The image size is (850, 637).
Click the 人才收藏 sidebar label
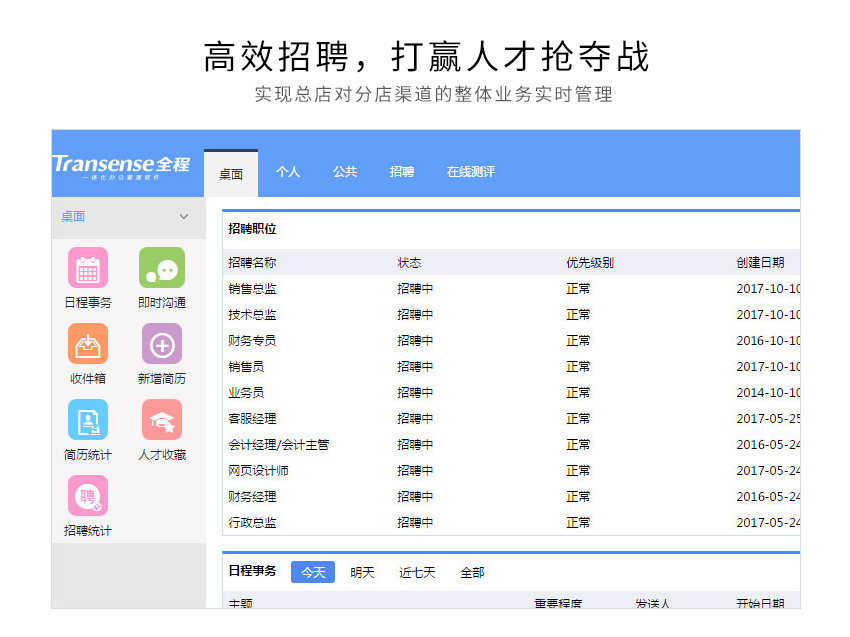point(162,454)
